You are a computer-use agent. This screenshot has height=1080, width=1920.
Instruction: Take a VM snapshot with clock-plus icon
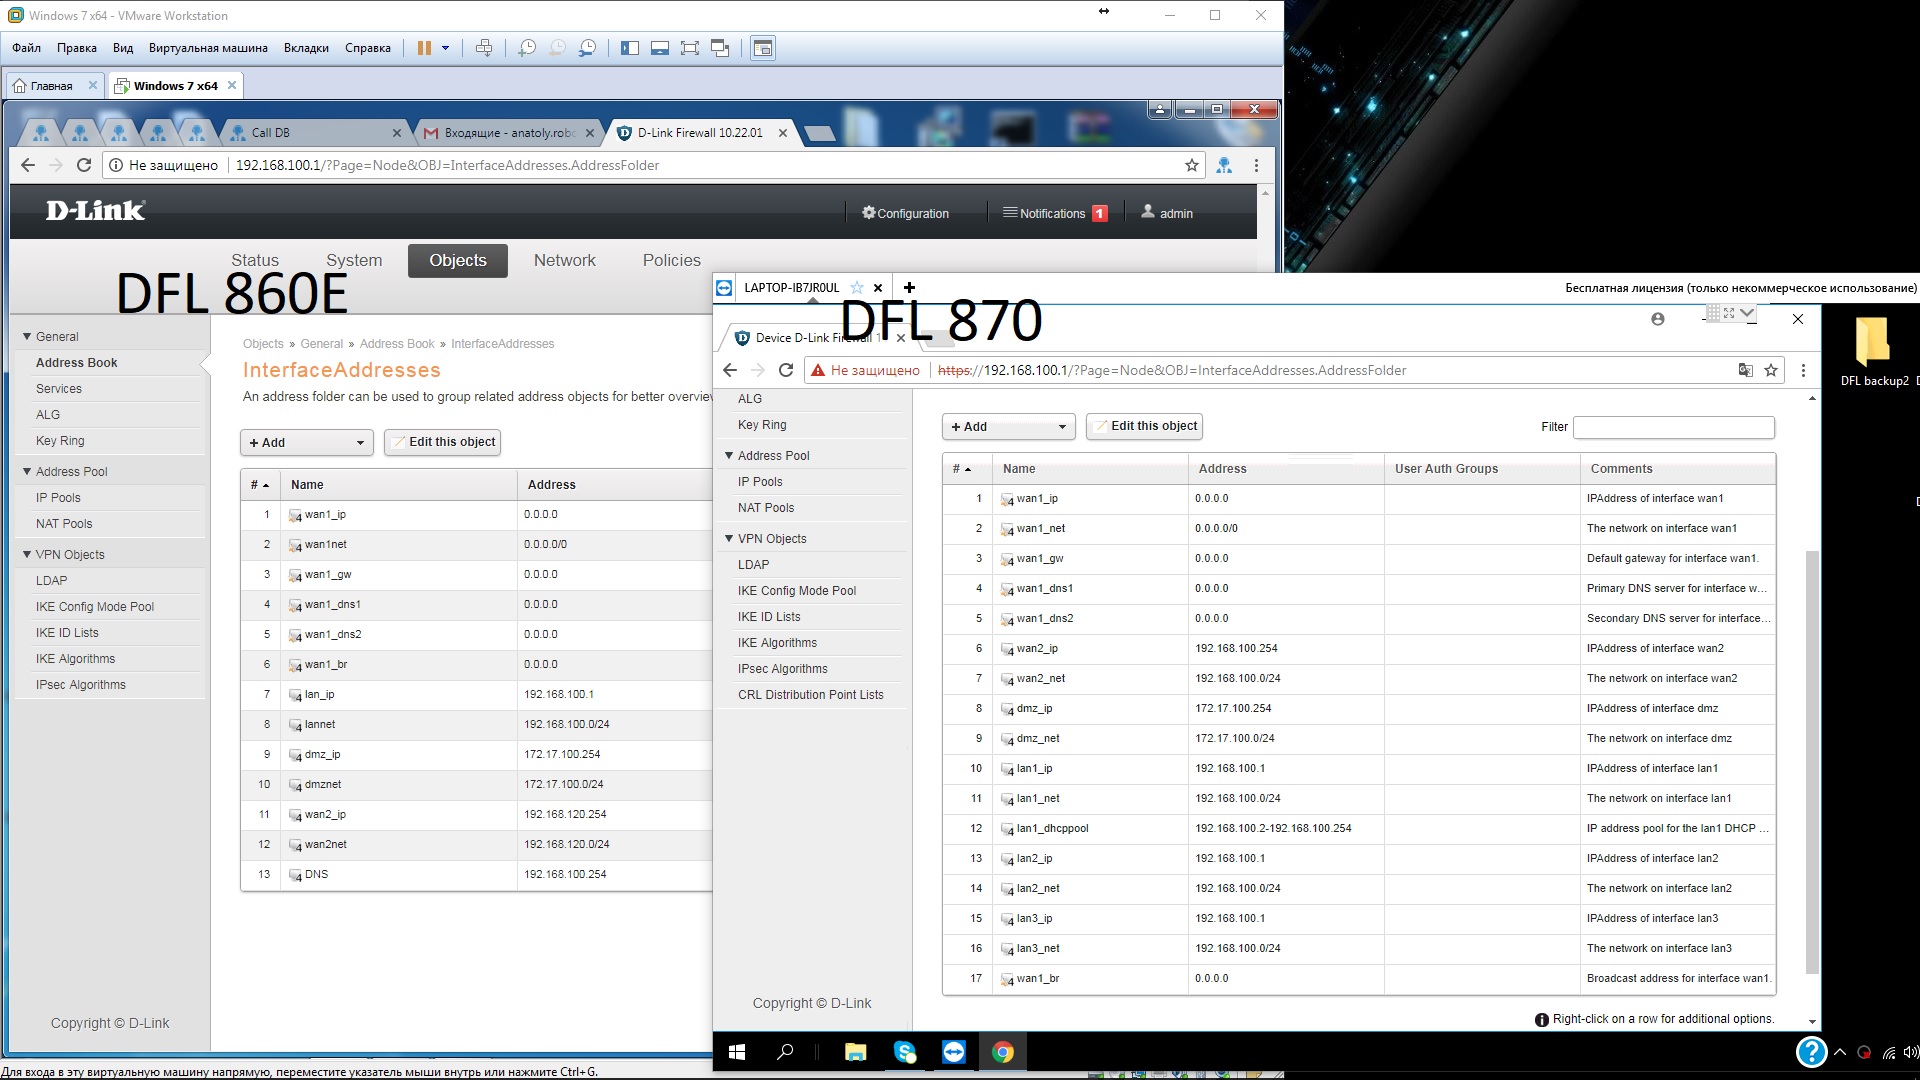(527, 48)
